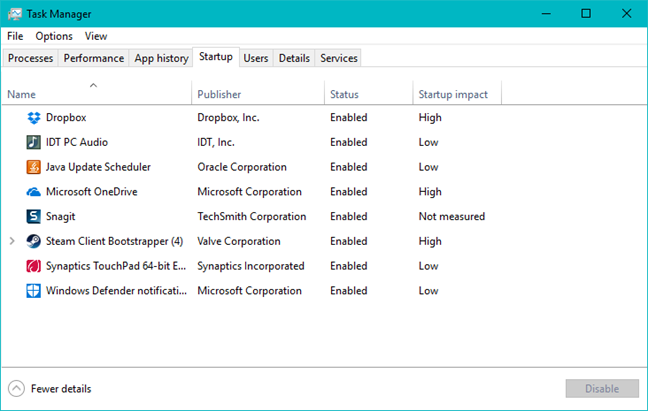Click the Dropbox, Inc. publisher cell

coord(228,118)
